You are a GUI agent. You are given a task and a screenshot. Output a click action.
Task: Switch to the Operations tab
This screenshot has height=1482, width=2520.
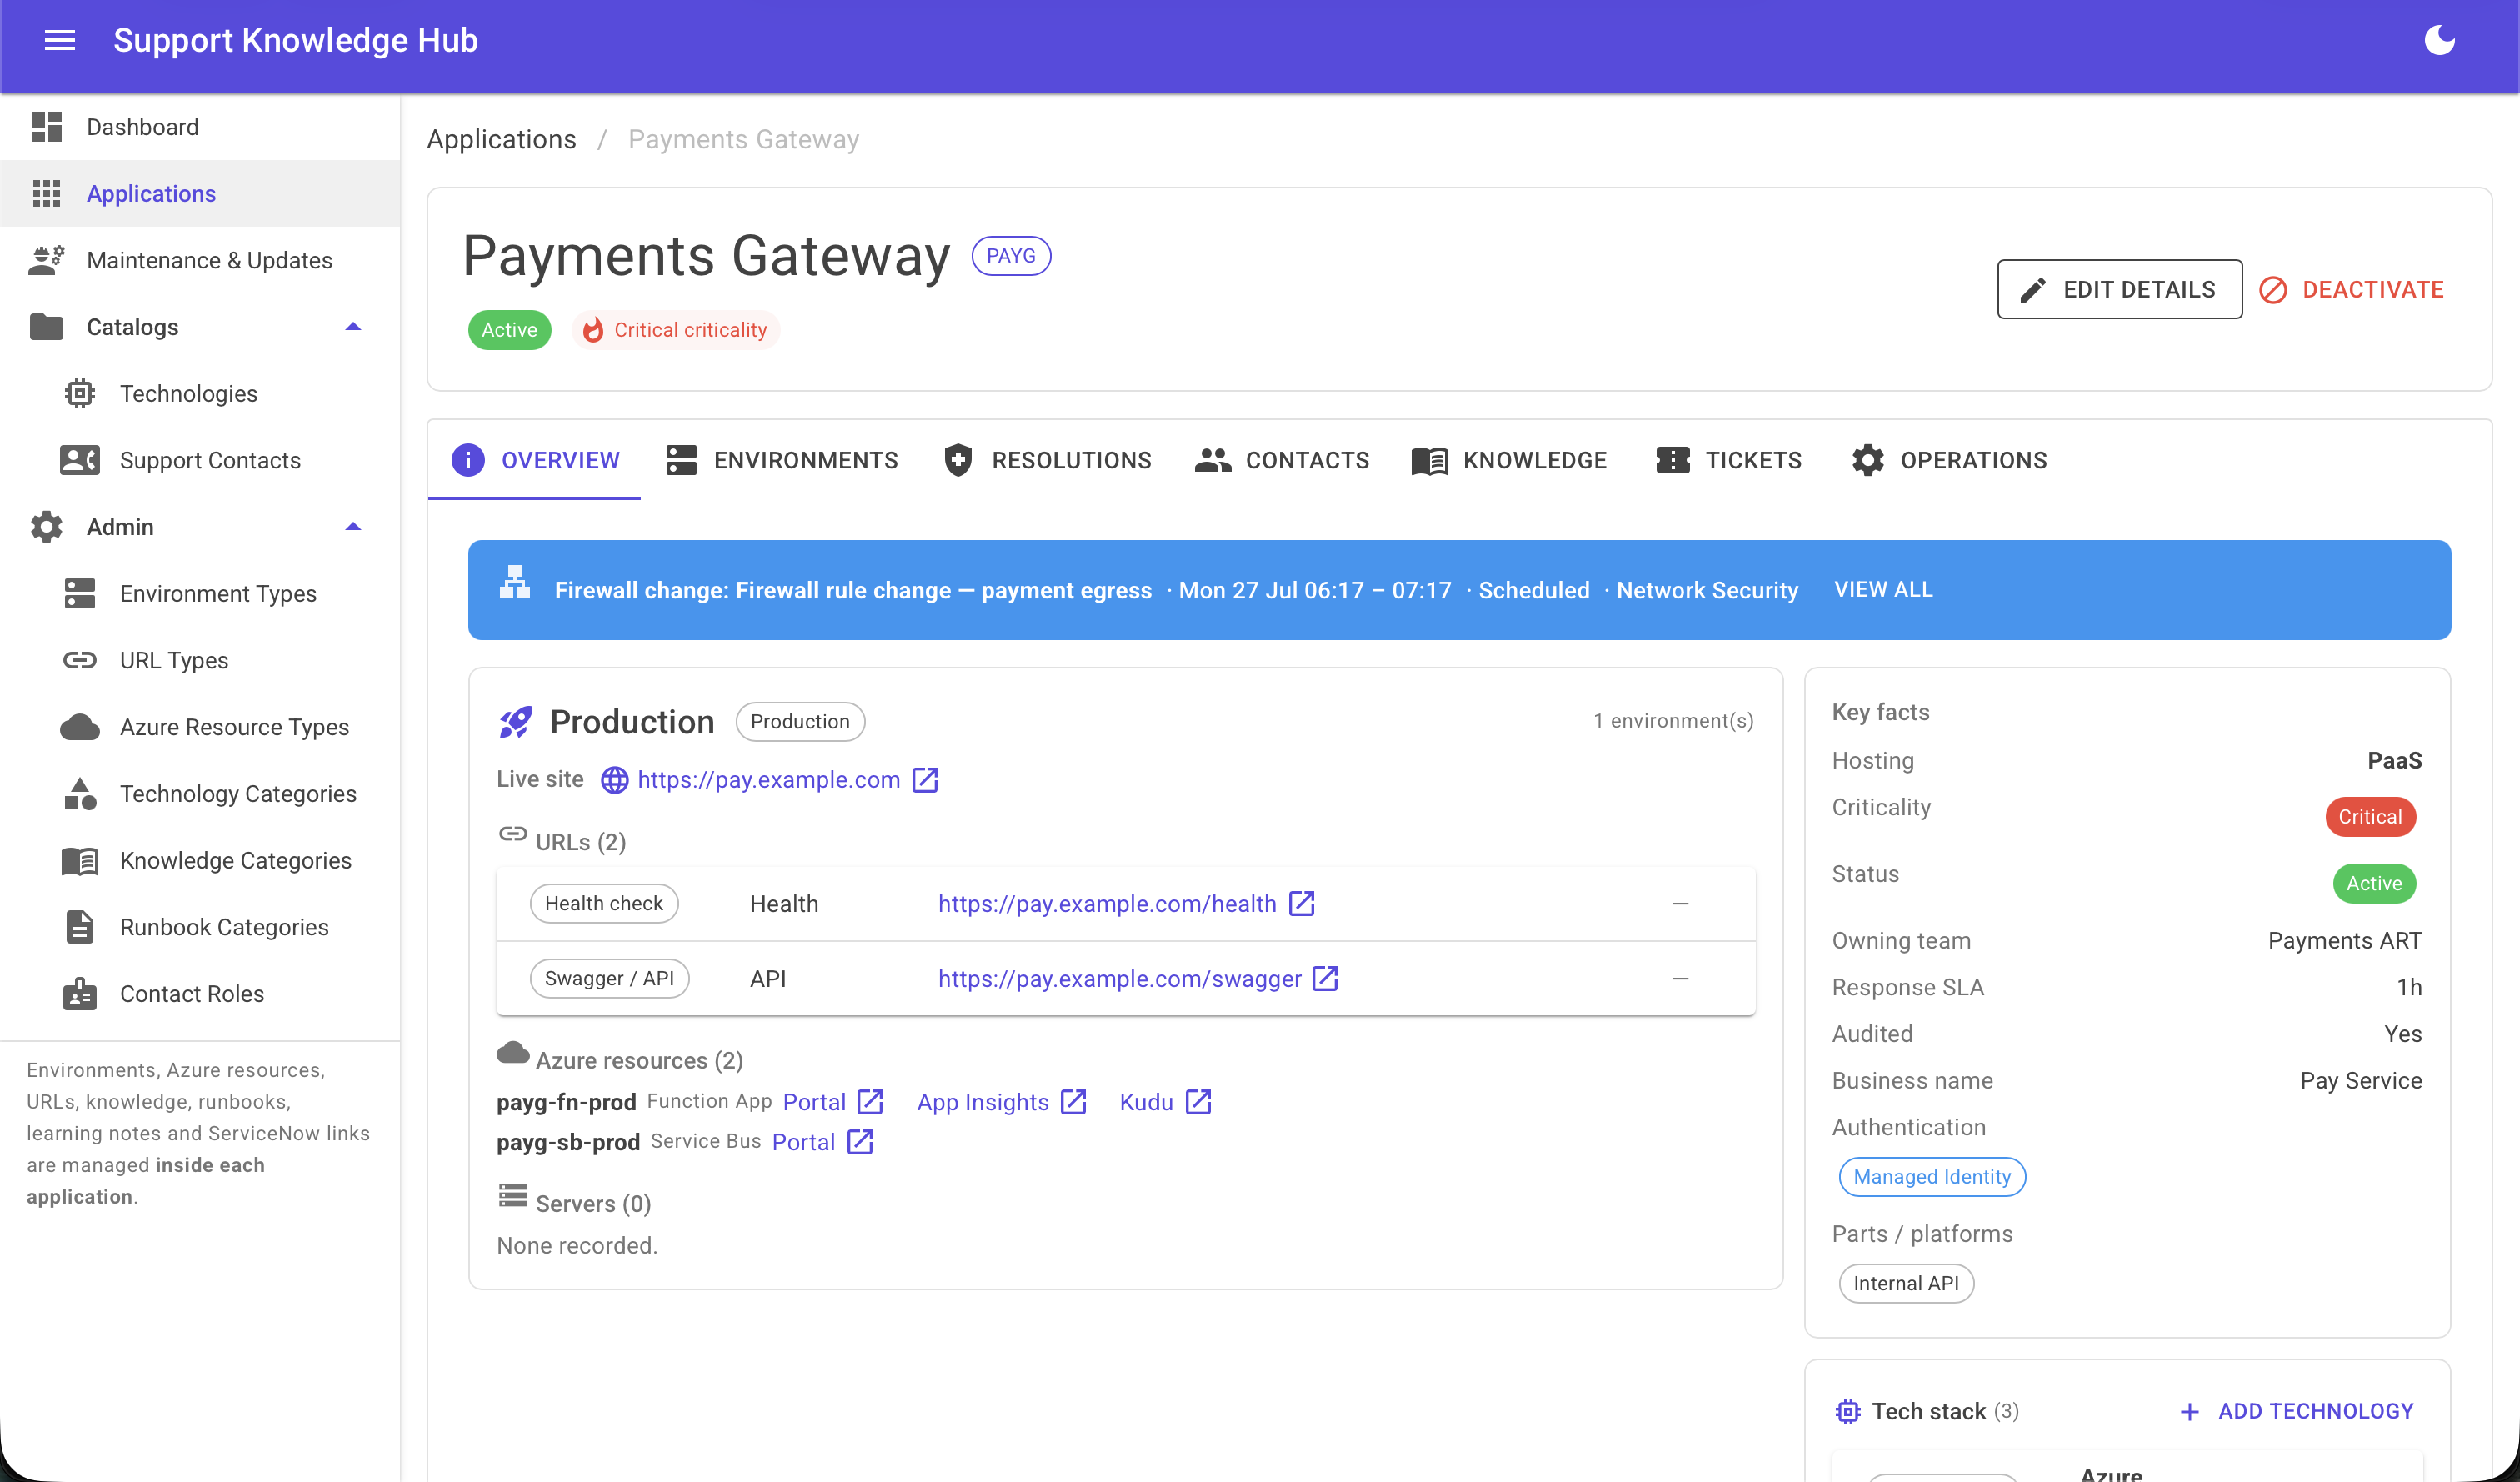tap(1949, 460)
